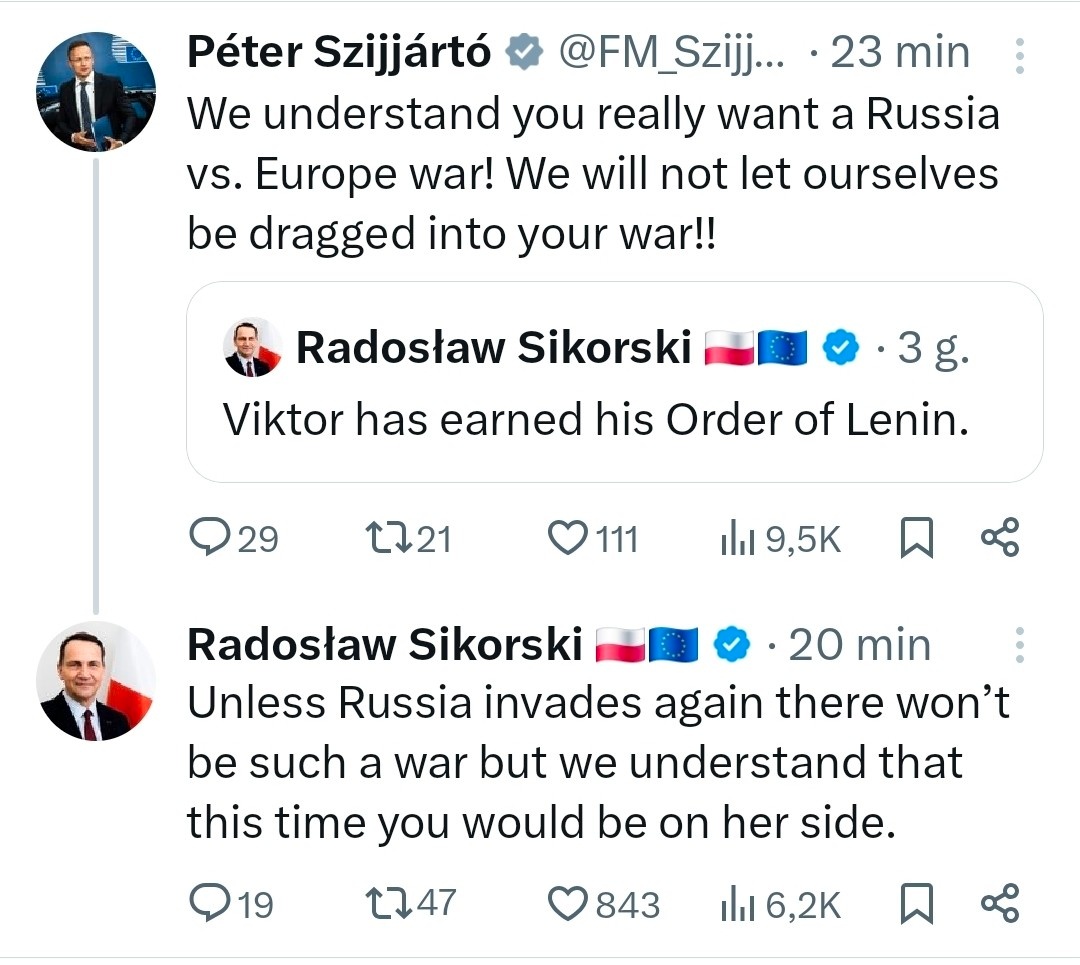
Task: View analytics of Sikorski's 6,2K views tweet
Action: tap(737, 905)
